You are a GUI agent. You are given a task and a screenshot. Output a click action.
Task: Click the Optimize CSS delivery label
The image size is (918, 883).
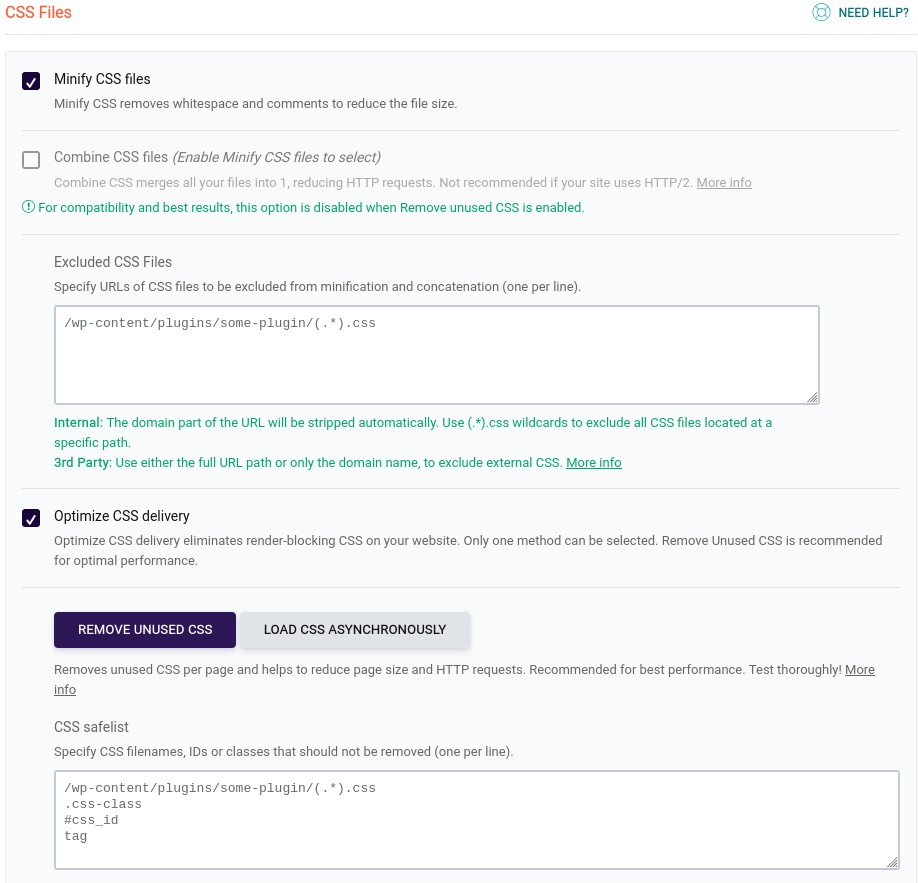pyautogui.click(x=122, y=516)
